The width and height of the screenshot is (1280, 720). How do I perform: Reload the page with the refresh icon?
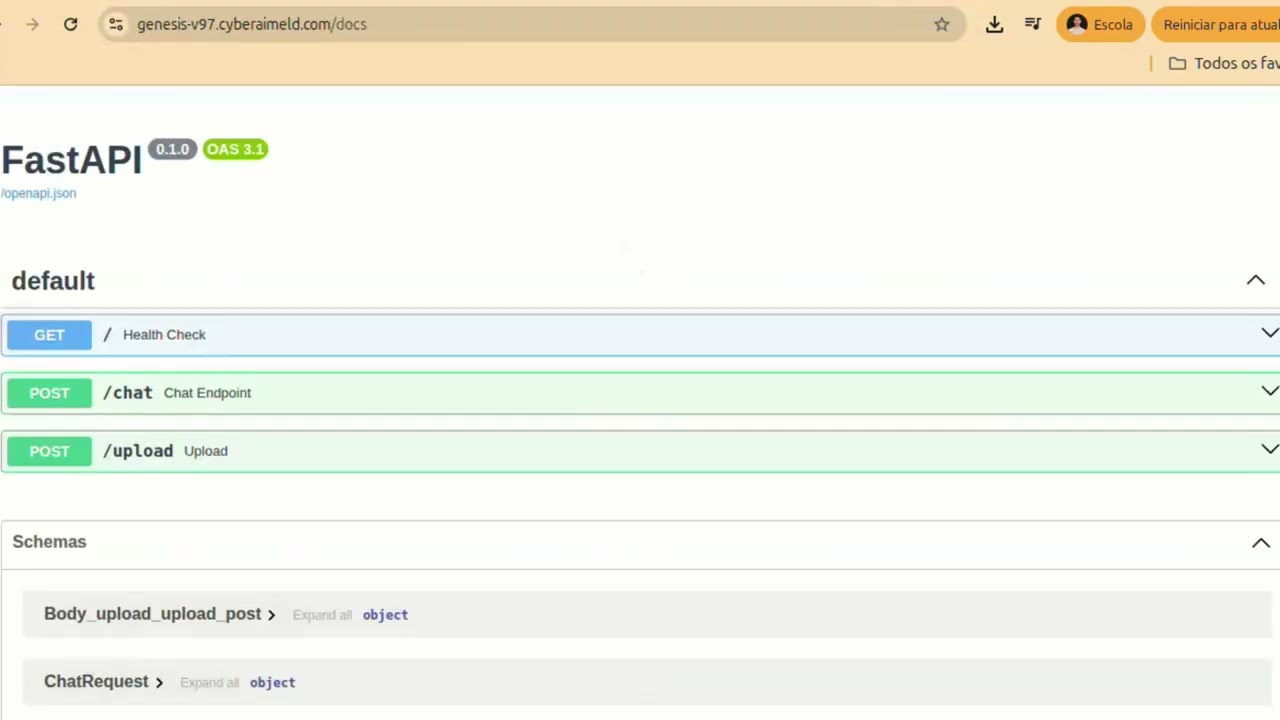[x=70, y=24]
